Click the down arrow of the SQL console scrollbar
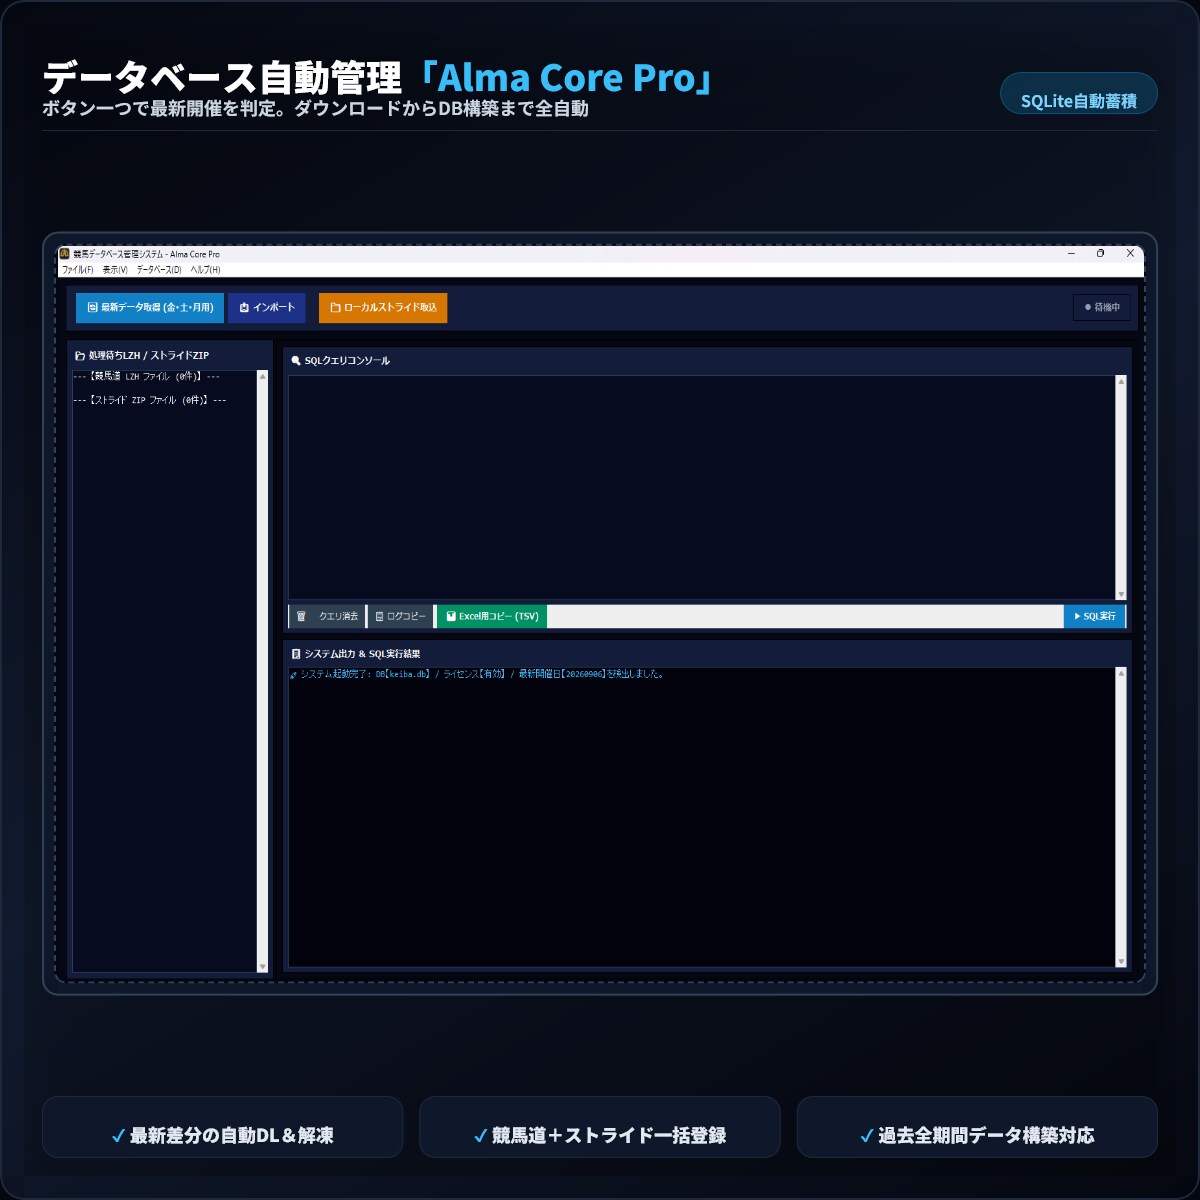1200x1200 pixels. point(1121,594)
